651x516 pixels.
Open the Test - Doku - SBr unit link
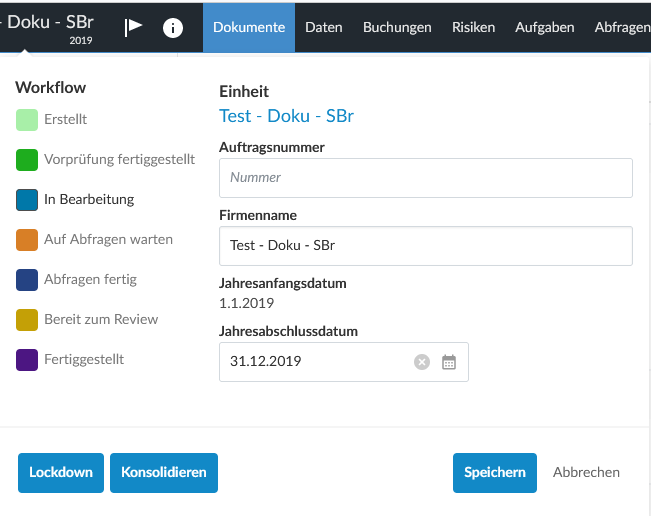click(286, 116)
